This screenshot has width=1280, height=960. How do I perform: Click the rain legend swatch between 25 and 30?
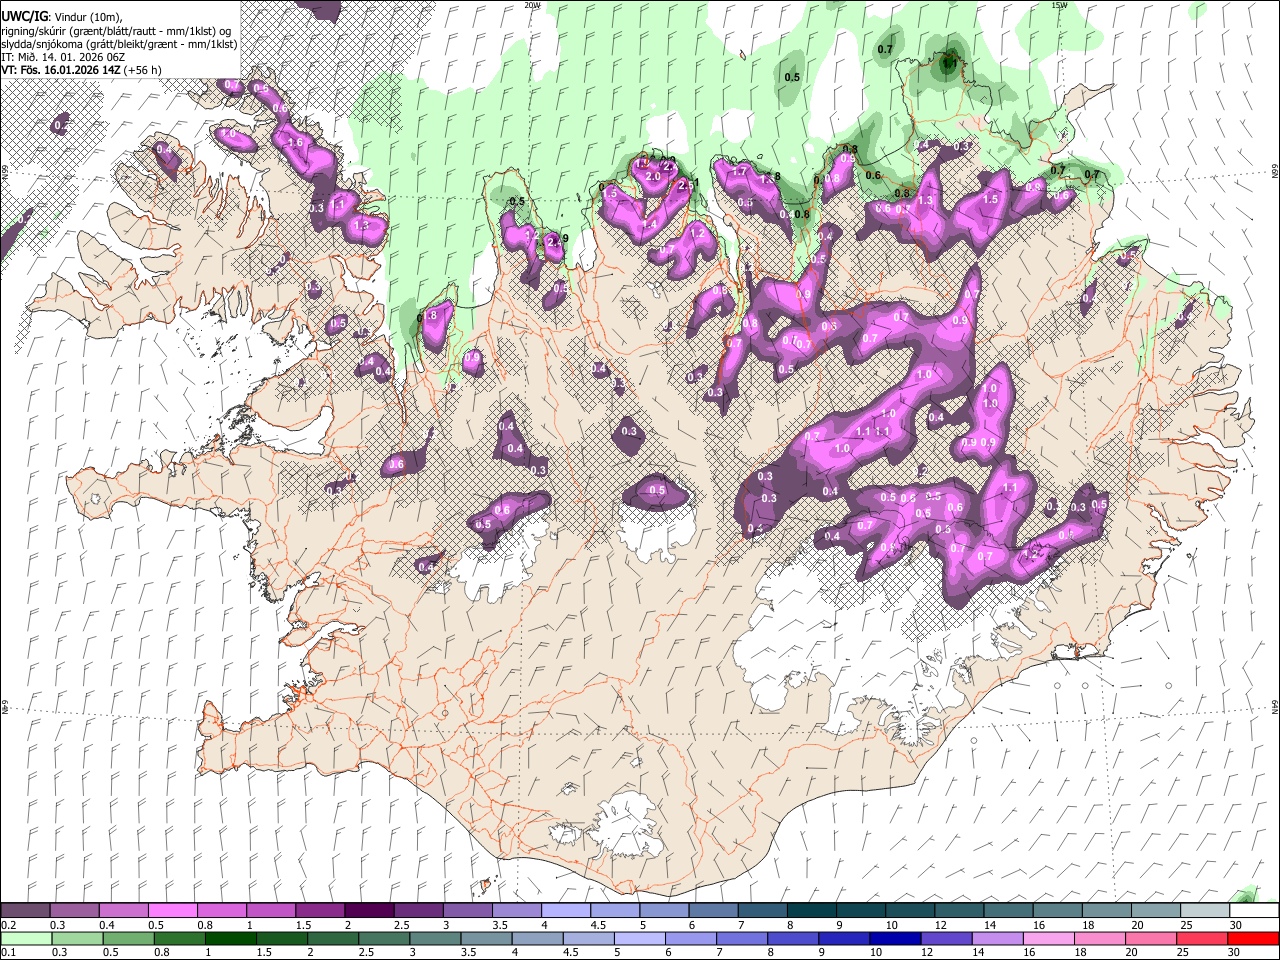1200,938
